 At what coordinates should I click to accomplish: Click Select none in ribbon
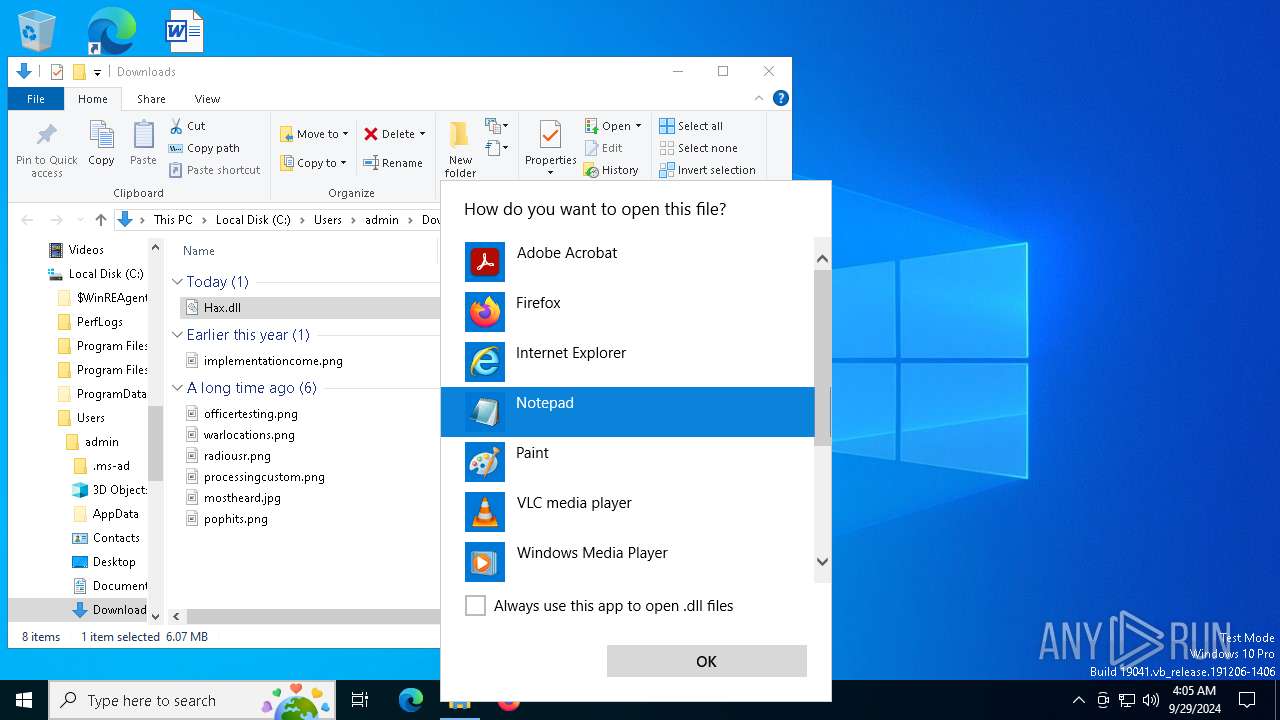[x=698, y=148]
